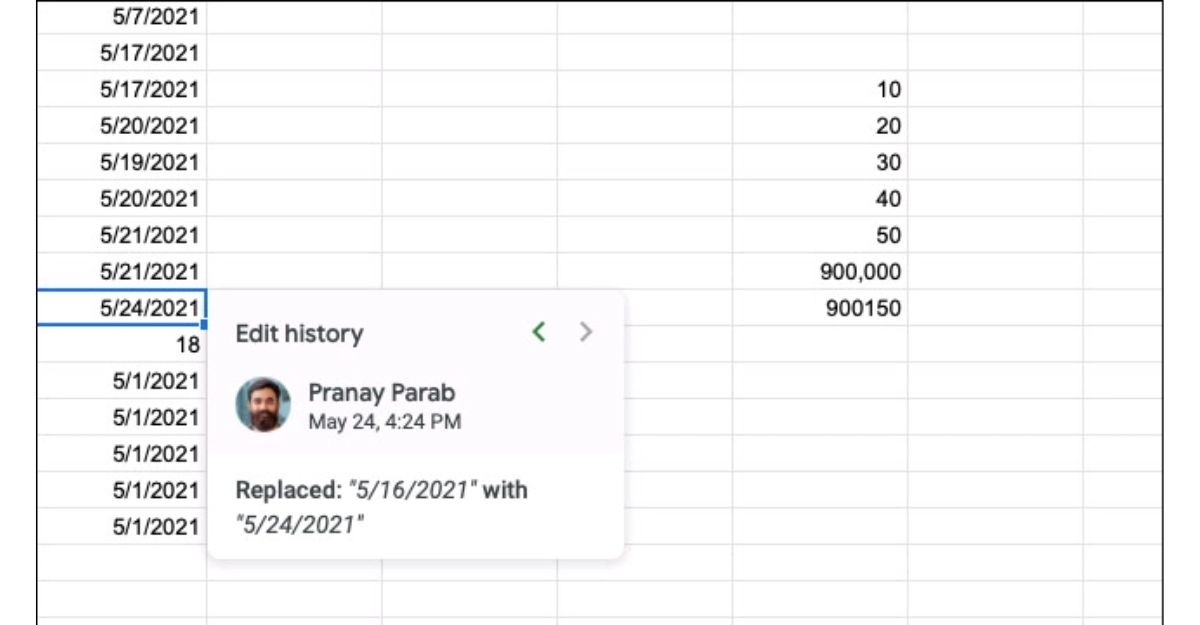Click the Pranay Parab name label
Image resolution: width=1200 pixels, height=625 pixels.
click(381, 393)
